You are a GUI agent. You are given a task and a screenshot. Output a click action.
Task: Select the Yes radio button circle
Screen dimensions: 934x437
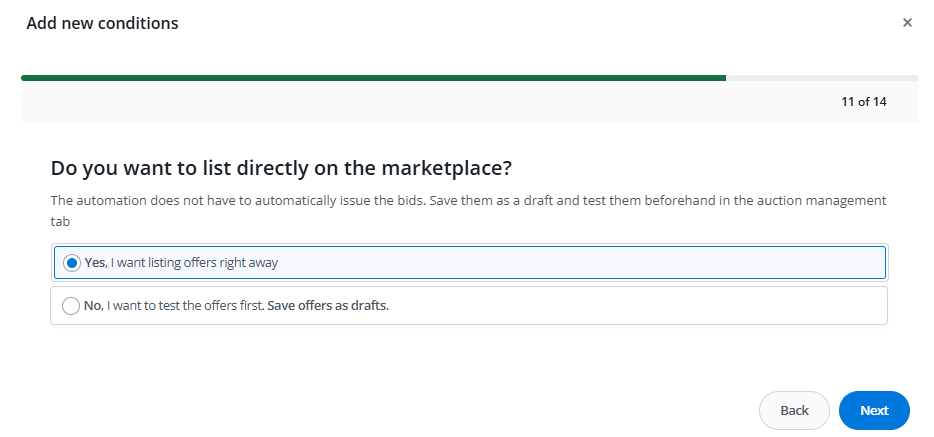(x=71, y=262)
